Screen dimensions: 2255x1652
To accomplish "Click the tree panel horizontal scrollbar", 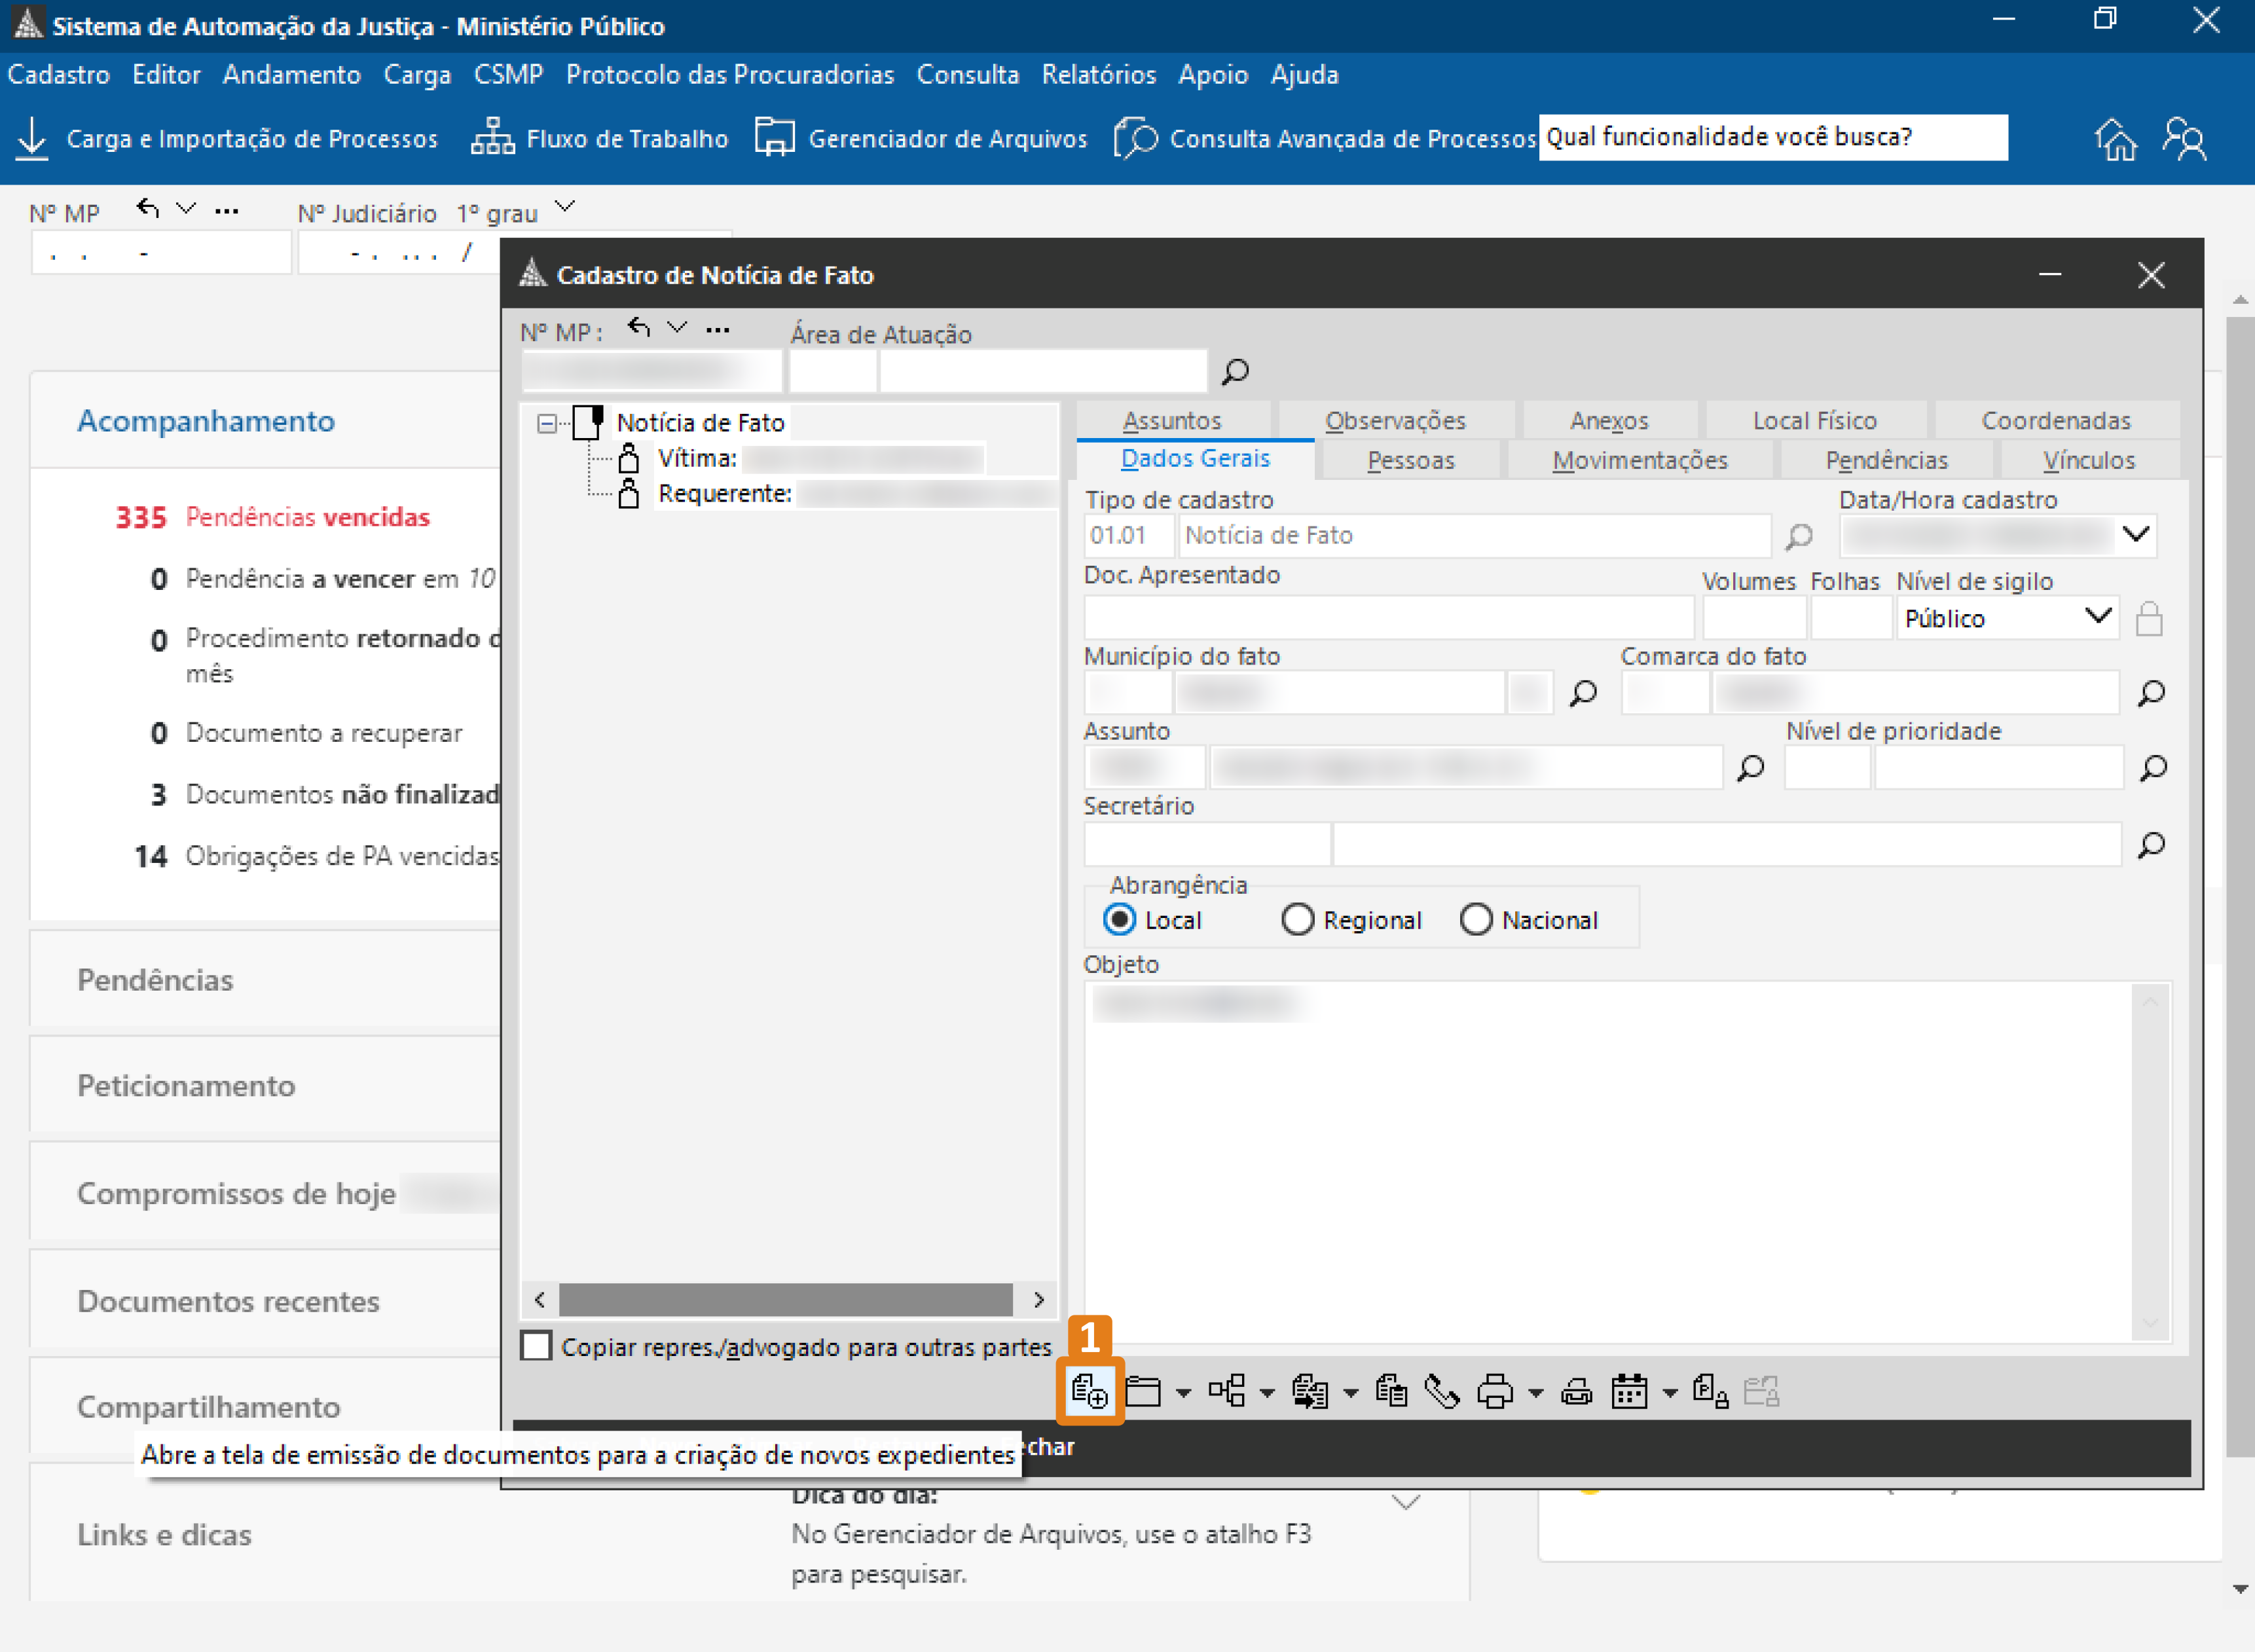I will (x=785, y=1299).
